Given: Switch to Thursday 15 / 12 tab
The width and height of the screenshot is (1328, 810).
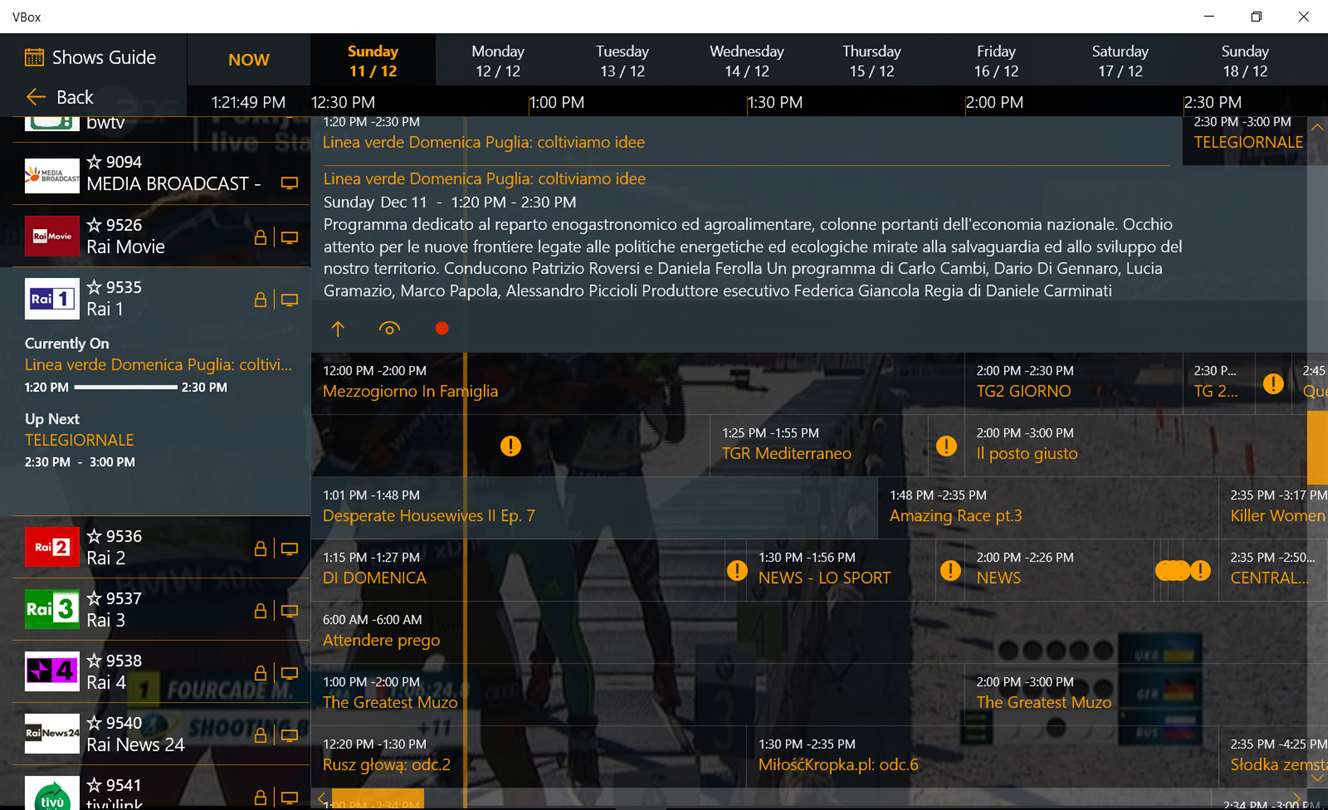Looking at the screenshot, I should (871, 60).
